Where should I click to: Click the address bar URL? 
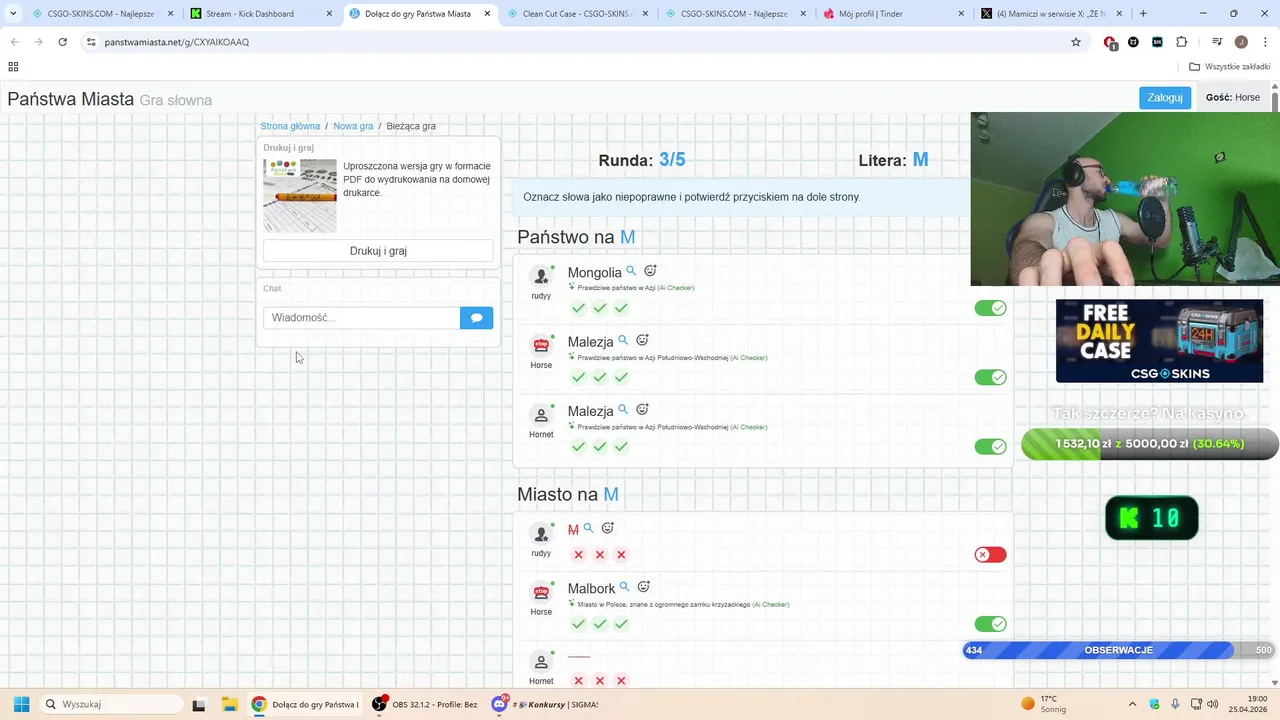pyautogui.click(x=177, y=42)
